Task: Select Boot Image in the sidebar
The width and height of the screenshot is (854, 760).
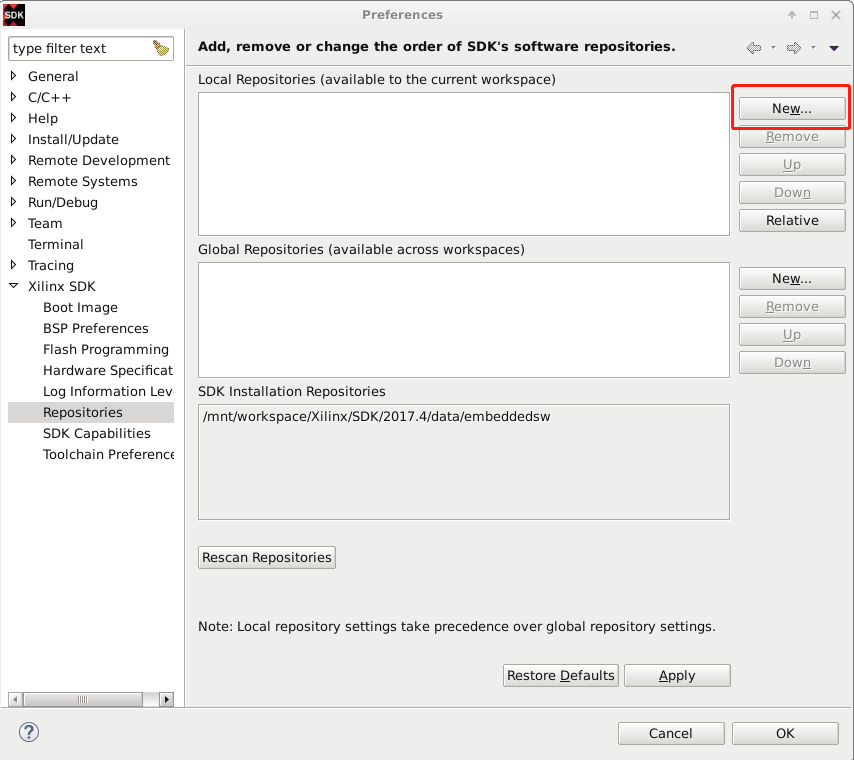Action: click(80, 307)
